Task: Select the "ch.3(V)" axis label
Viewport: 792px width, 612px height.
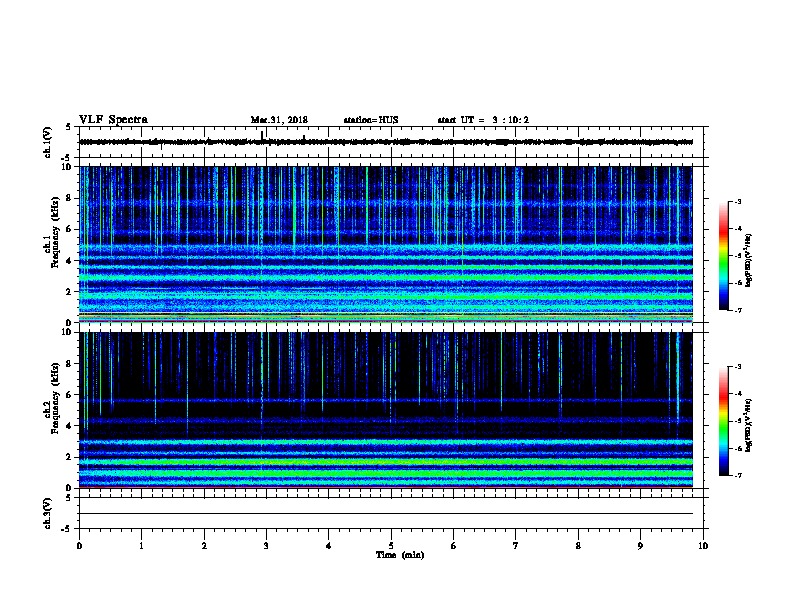Action: 47,513
